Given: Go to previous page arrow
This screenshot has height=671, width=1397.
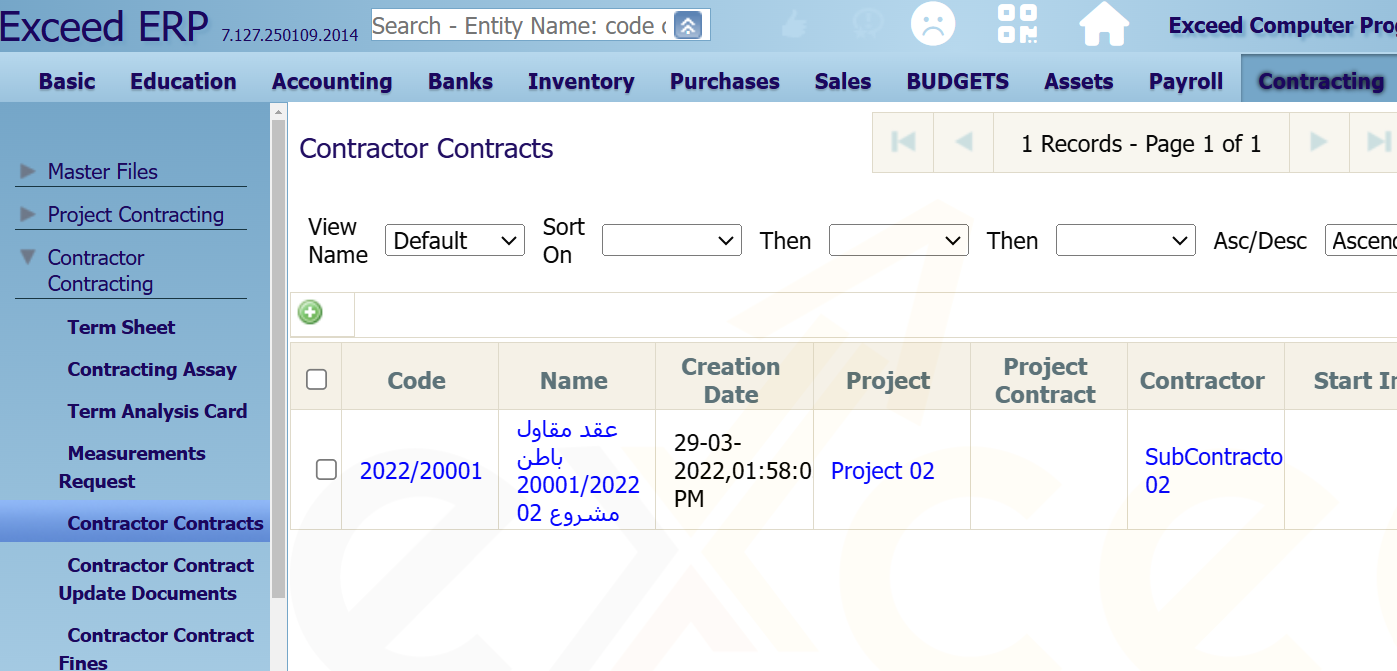Looking at the screenshot, I should click(963, 143).
